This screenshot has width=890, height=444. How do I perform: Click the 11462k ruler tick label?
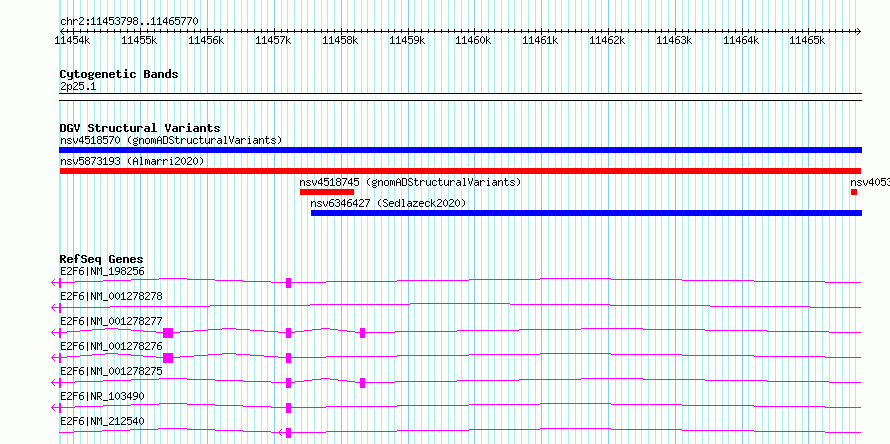coord(607,40)
